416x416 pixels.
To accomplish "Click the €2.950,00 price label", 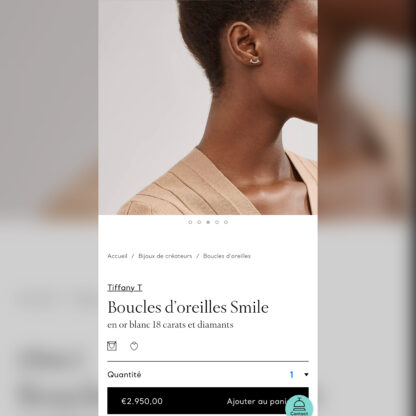I will tap(142, 401).
